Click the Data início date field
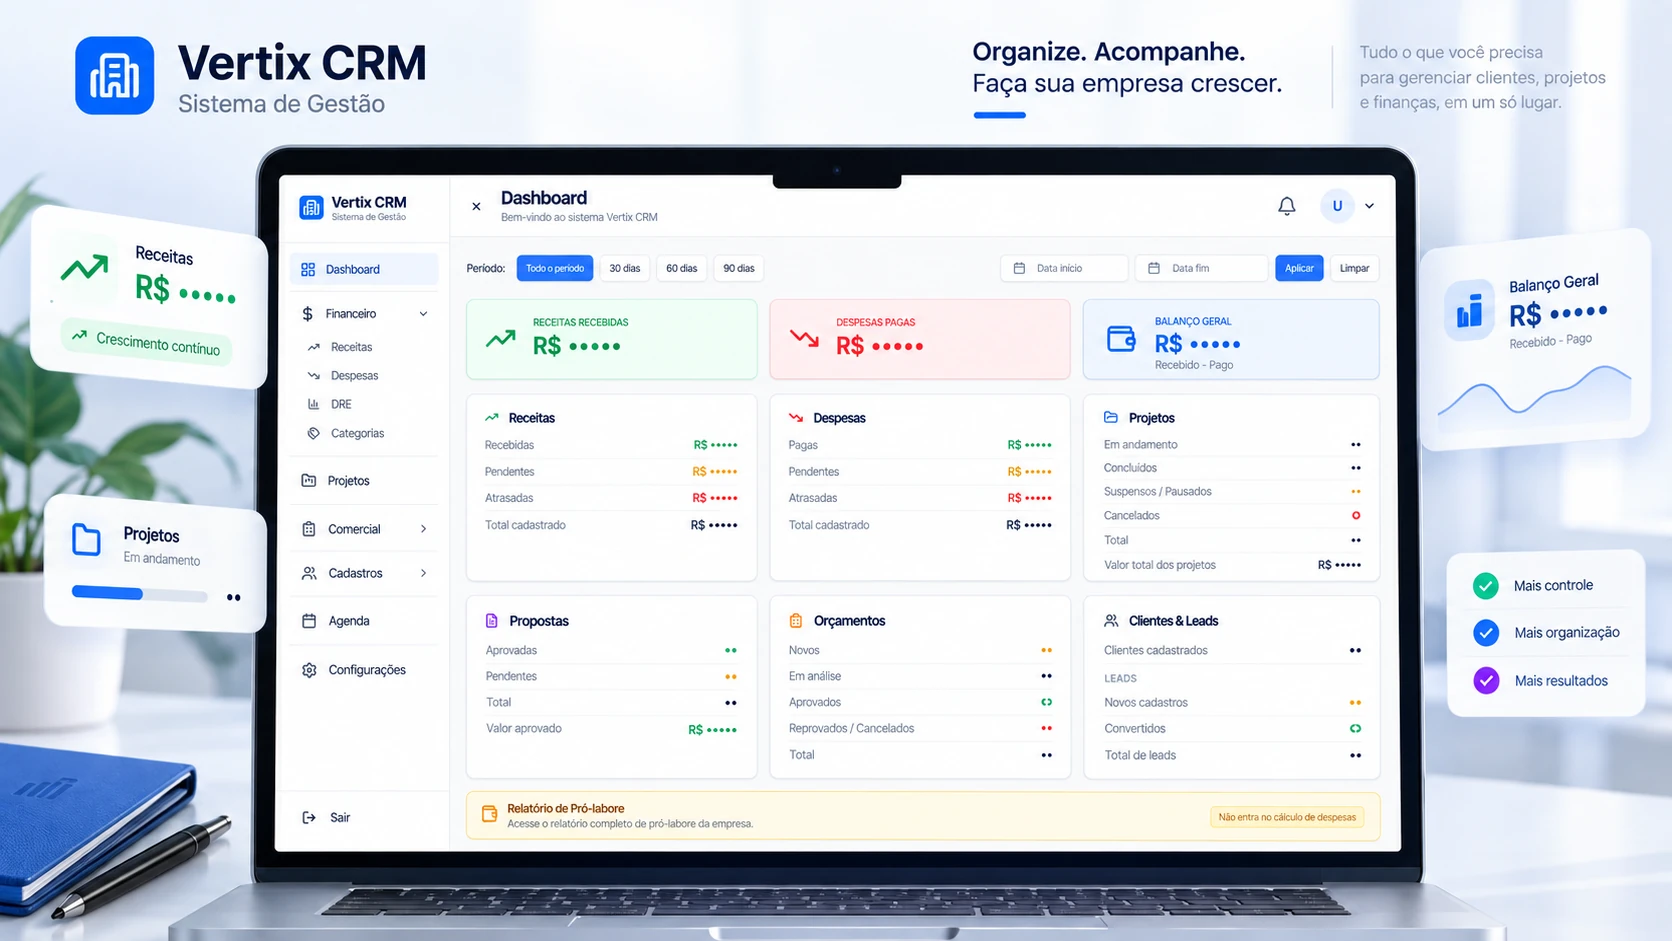Screen dimensions: 1672x941 (x=1064, y=268)
